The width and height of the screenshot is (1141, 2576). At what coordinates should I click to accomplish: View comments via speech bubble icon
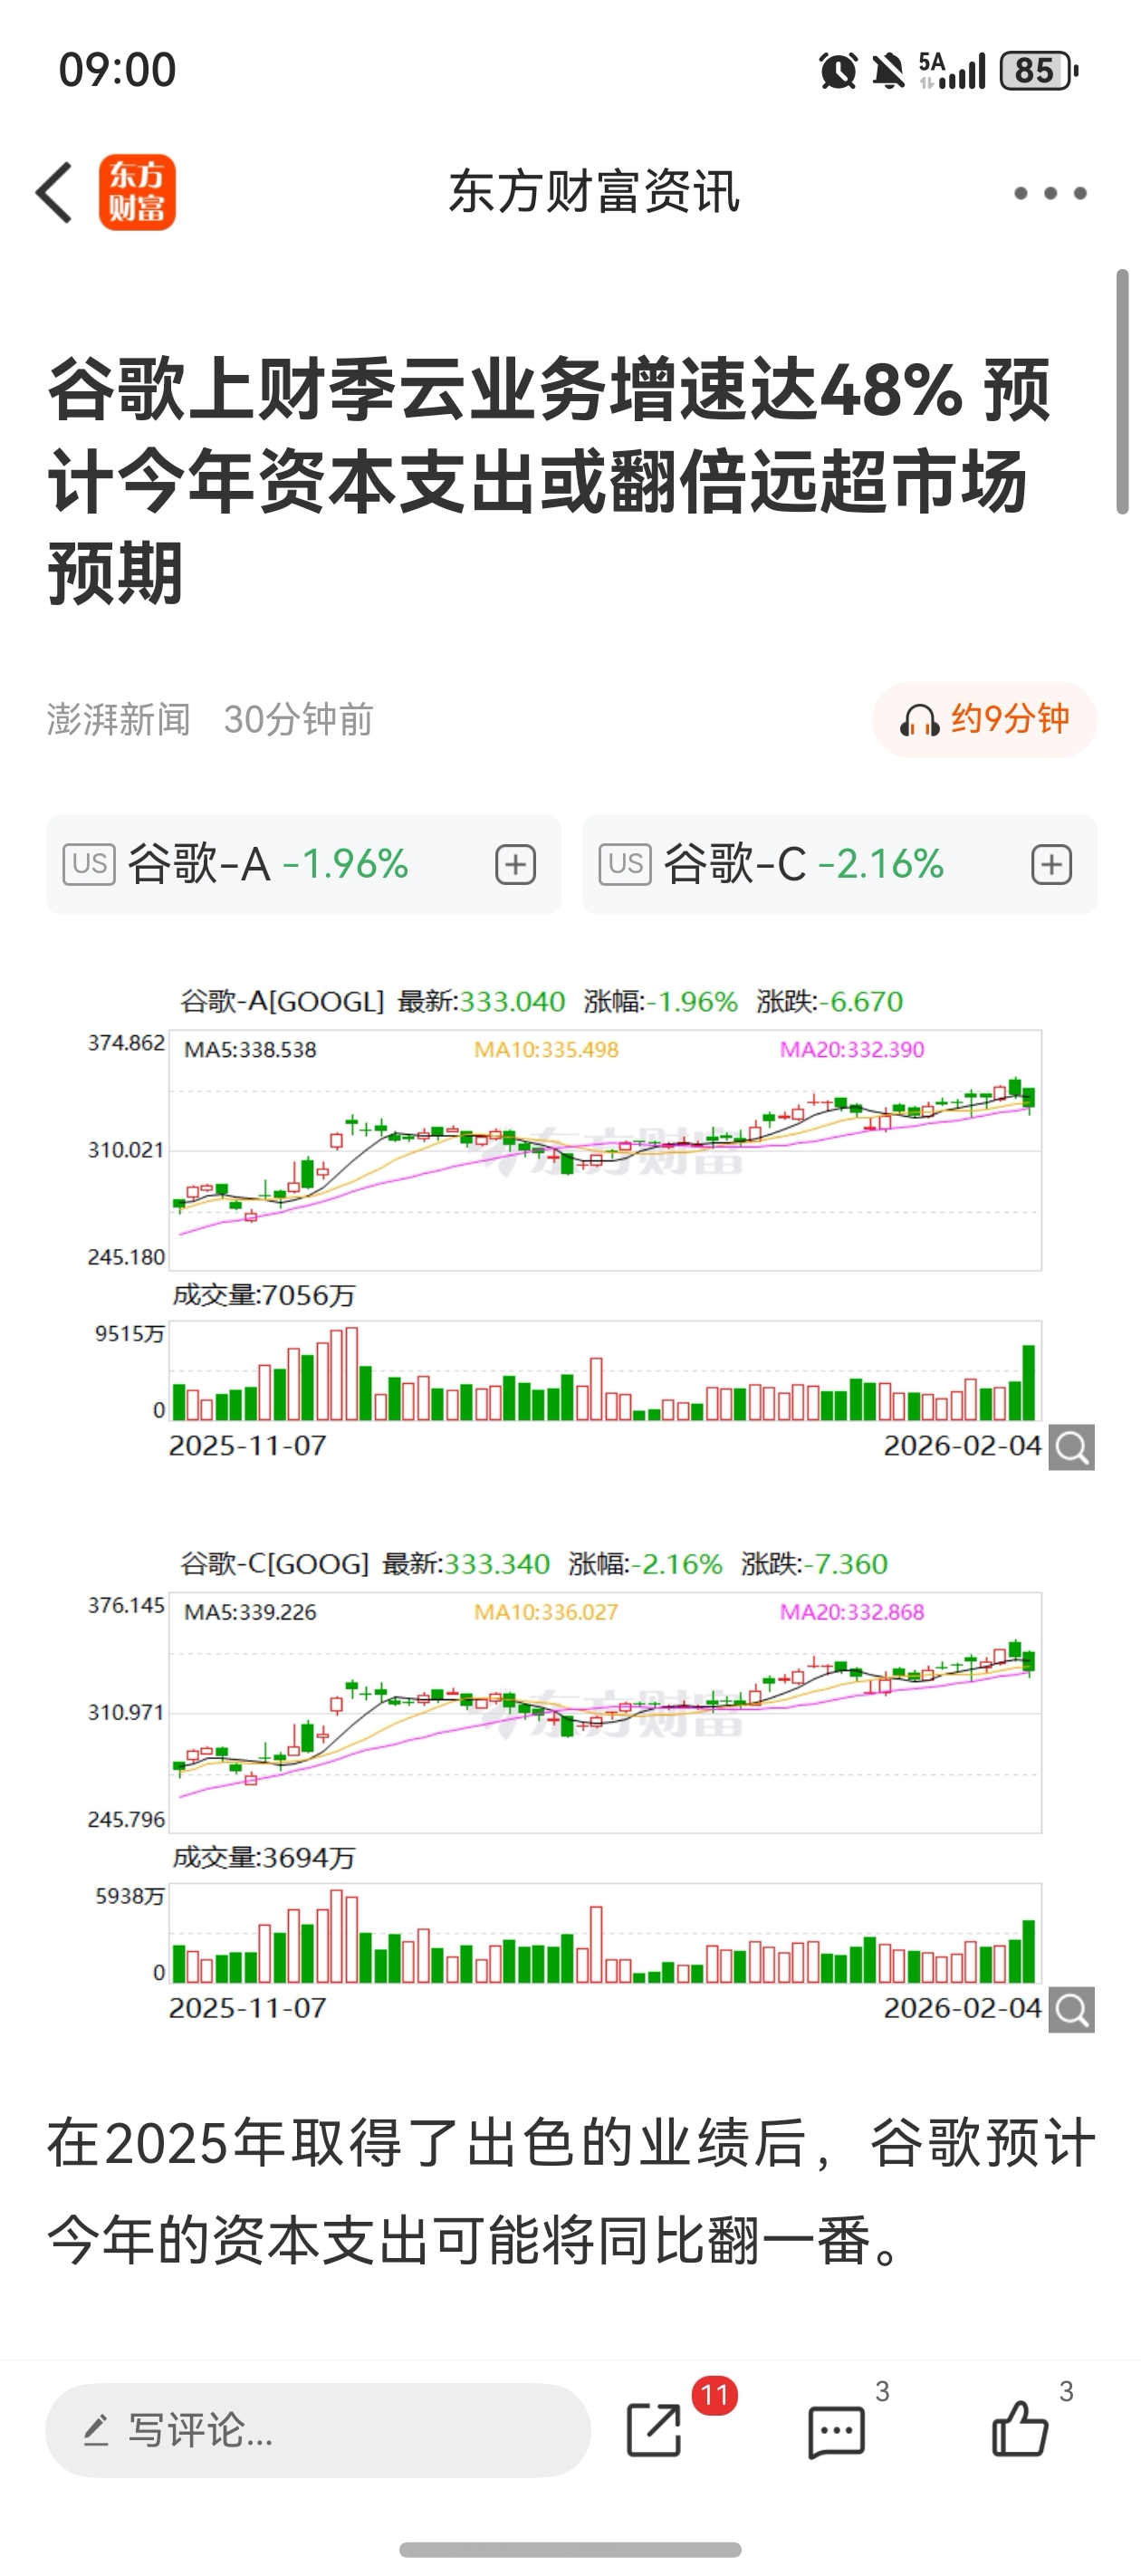[x=836, y=2432]
